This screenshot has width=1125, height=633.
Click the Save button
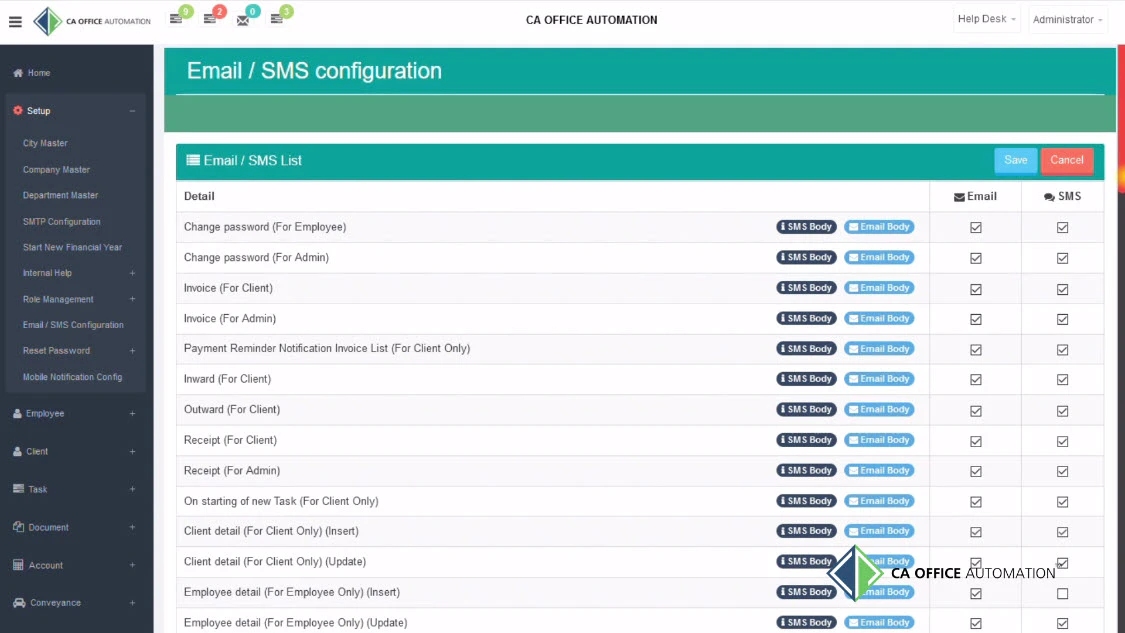click(1015, 160)
